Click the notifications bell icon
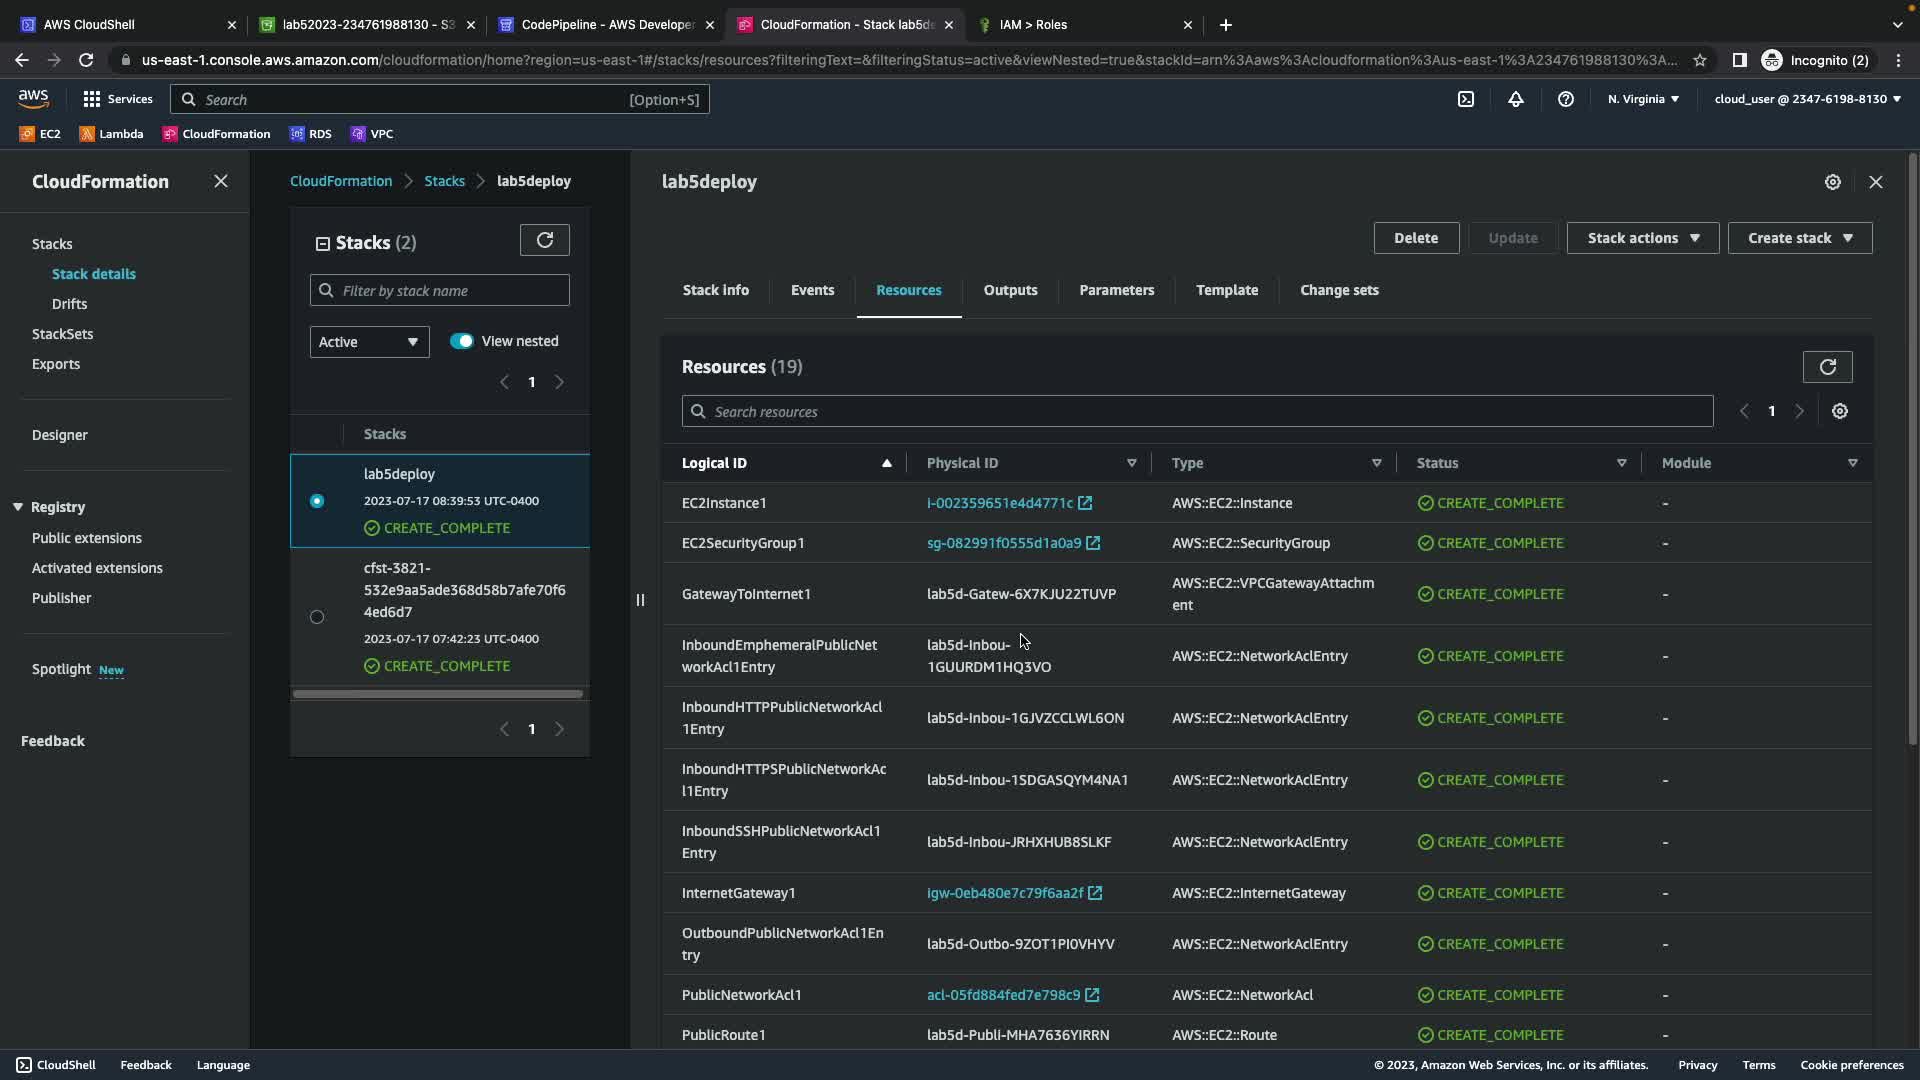This screenshot has width=1920, height=1080. [1516, 99]
